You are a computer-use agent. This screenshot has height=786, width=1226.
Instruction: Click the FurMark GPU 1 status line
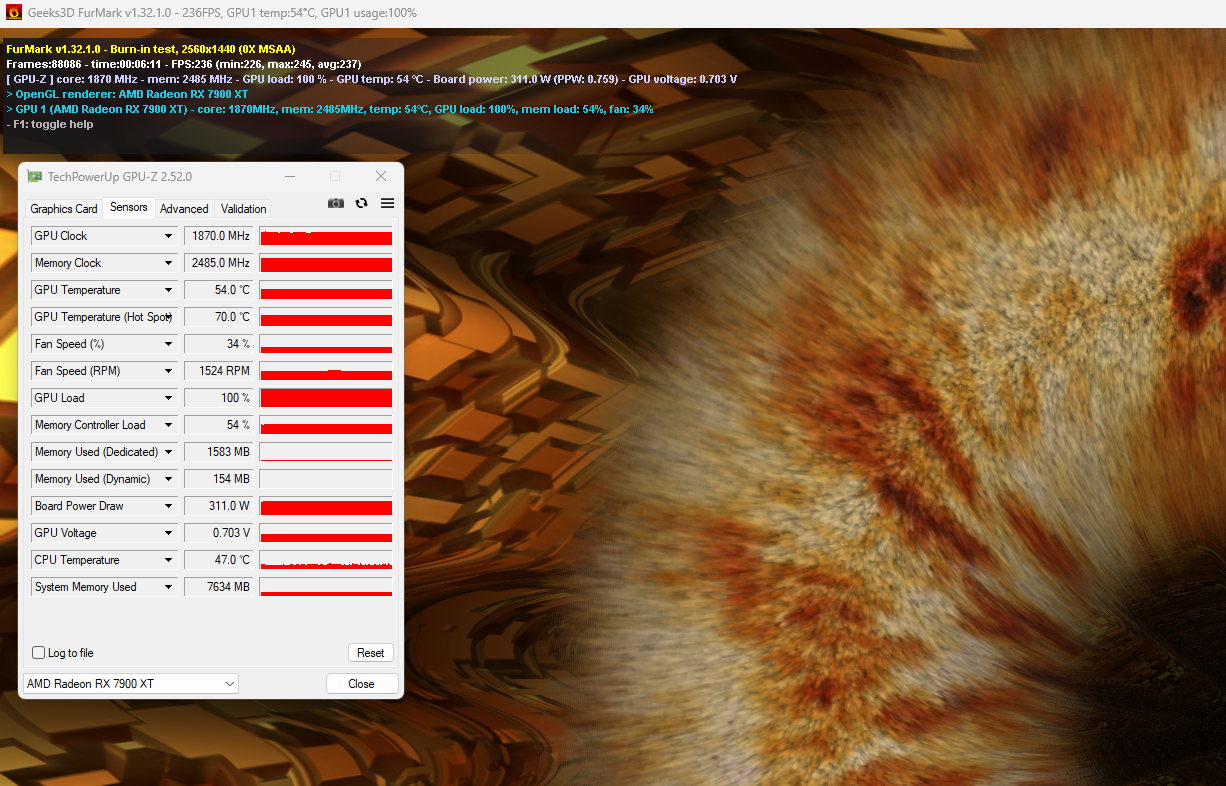(x=330, y=109)
